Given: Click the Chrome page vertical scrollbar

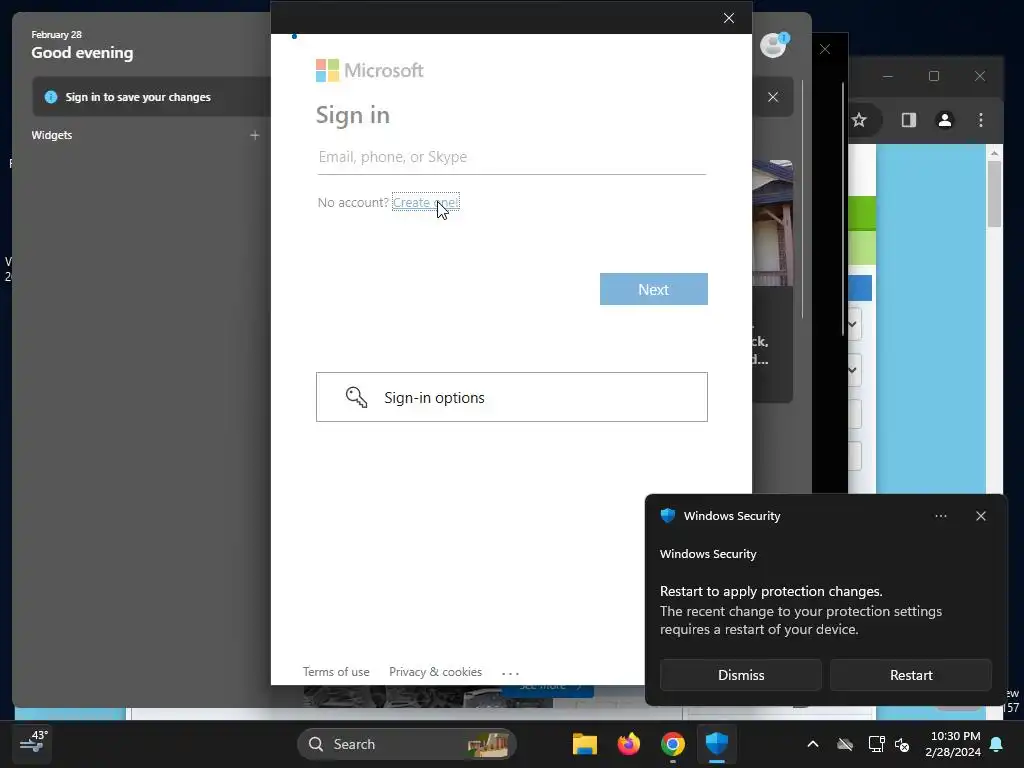Looking at the screenshot, I should 994,194.
